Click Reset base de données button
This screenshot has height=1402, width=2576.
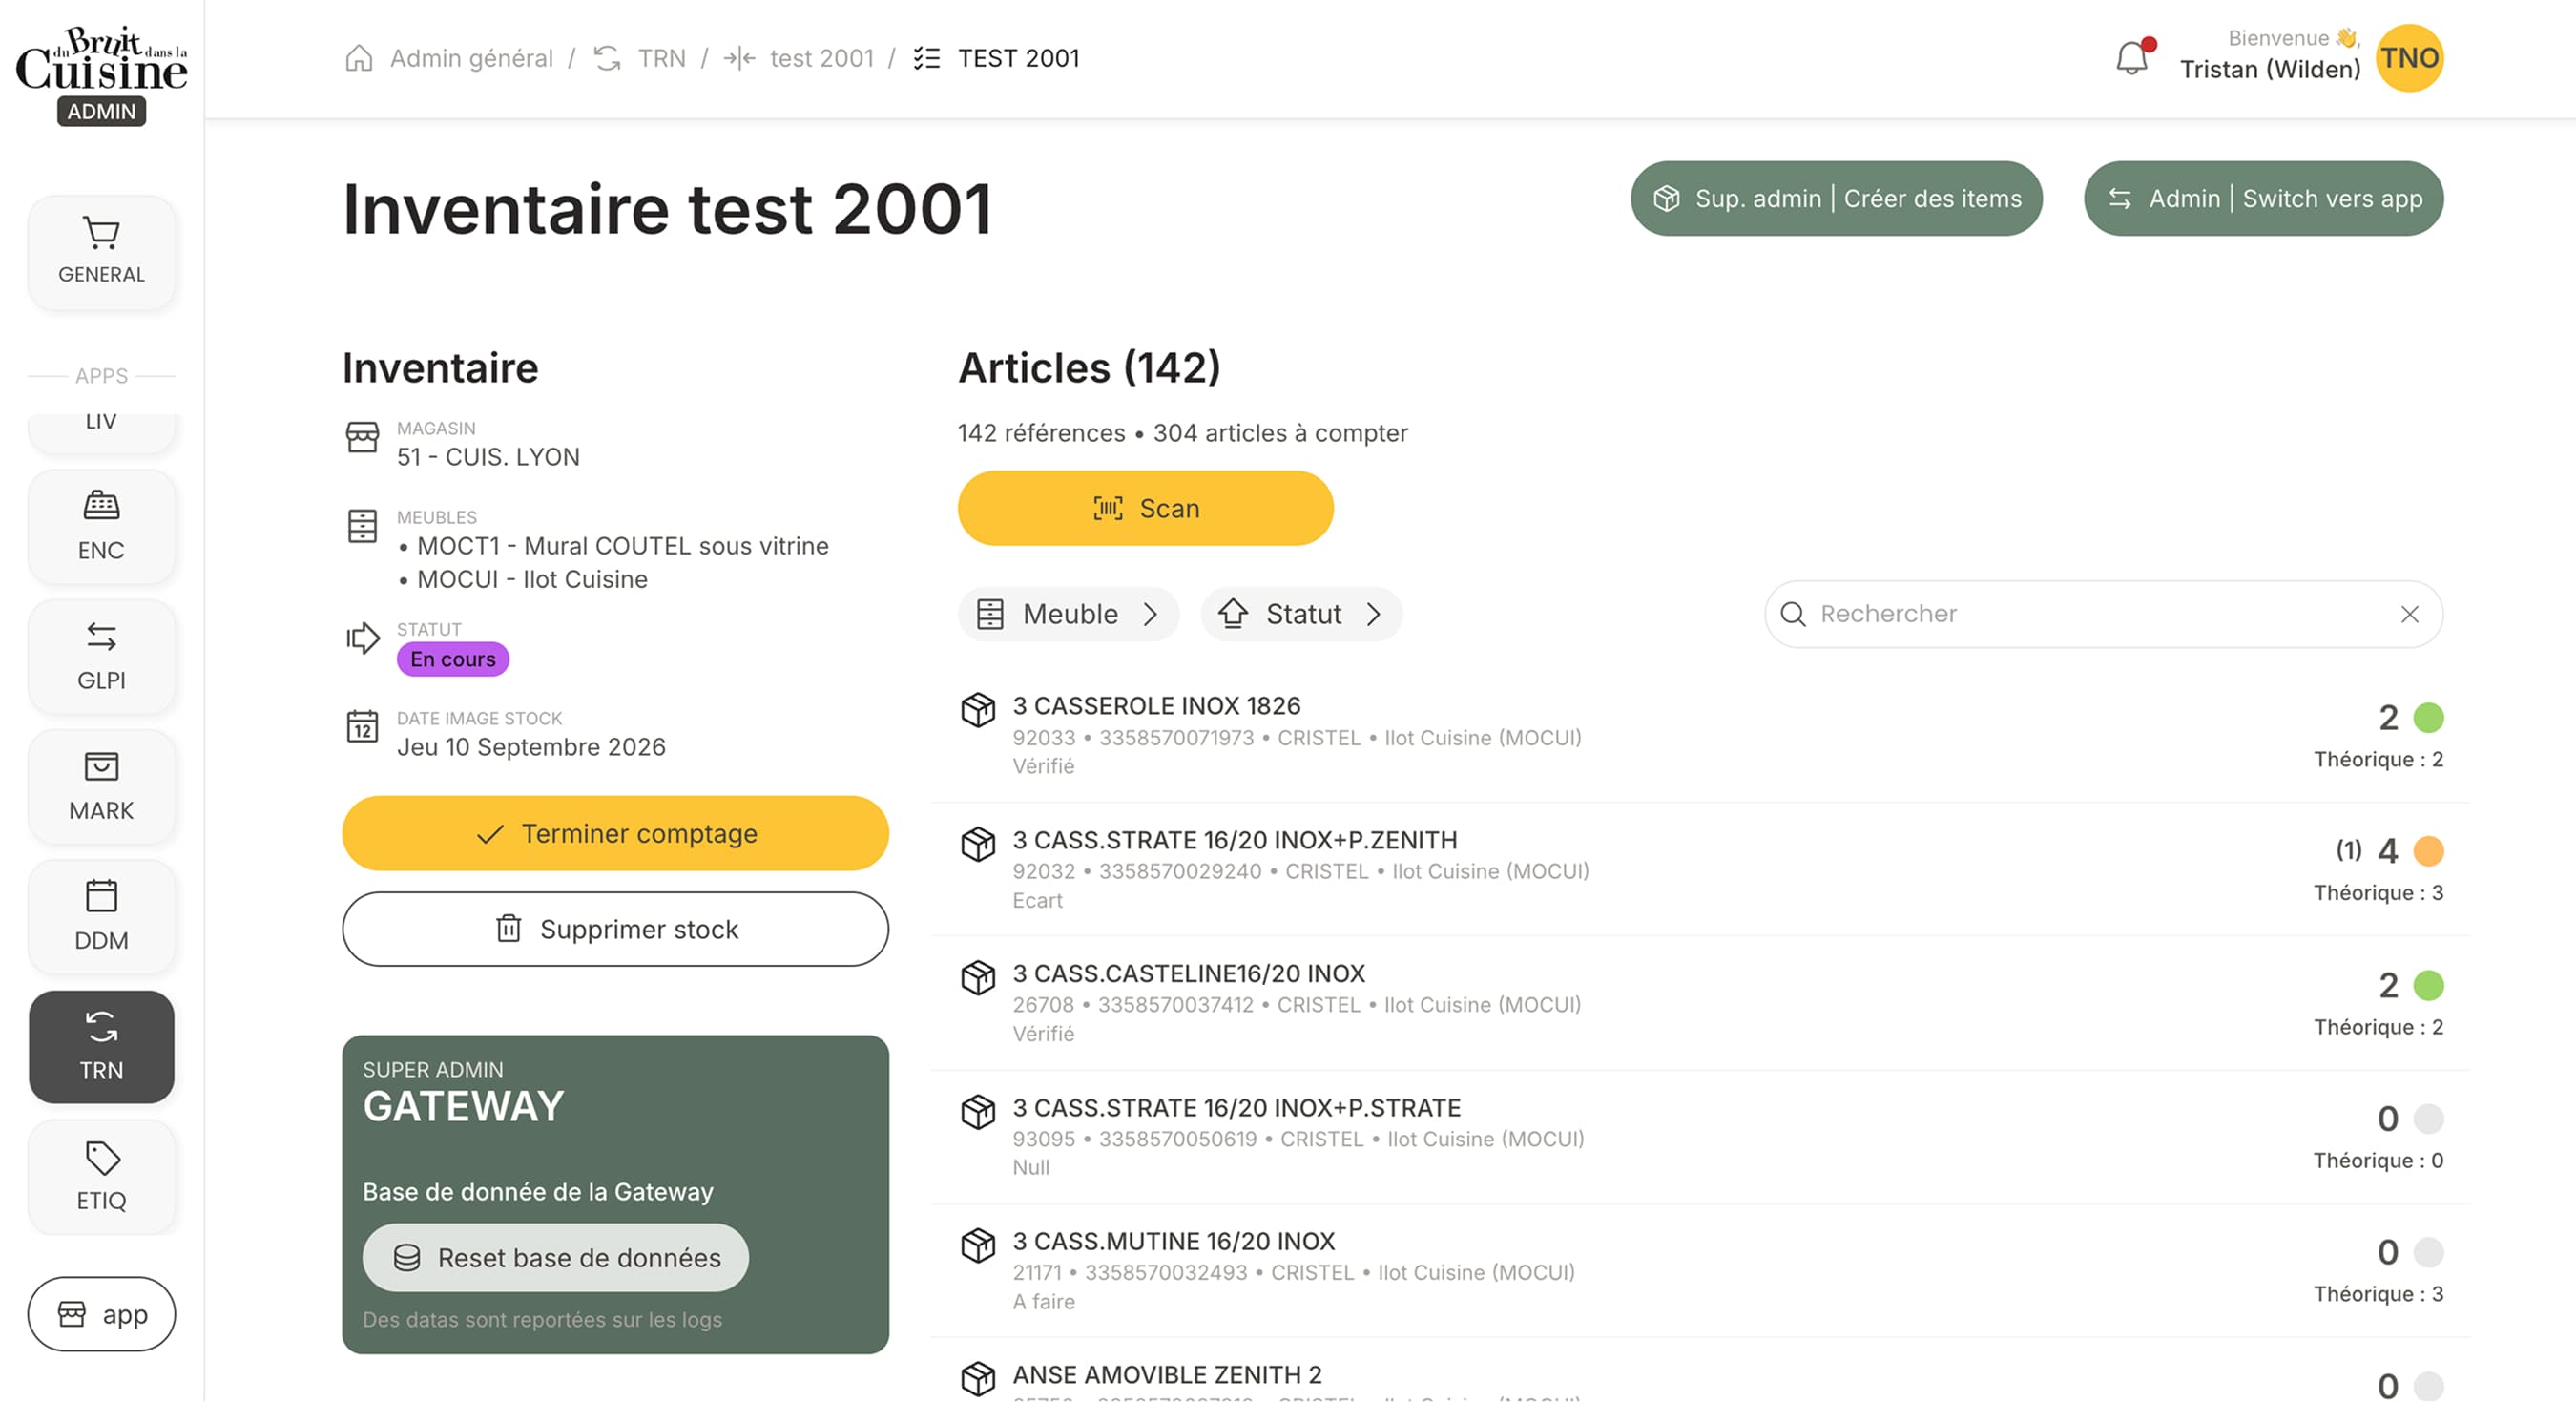pyautogui.click(x=555, y=1257)
